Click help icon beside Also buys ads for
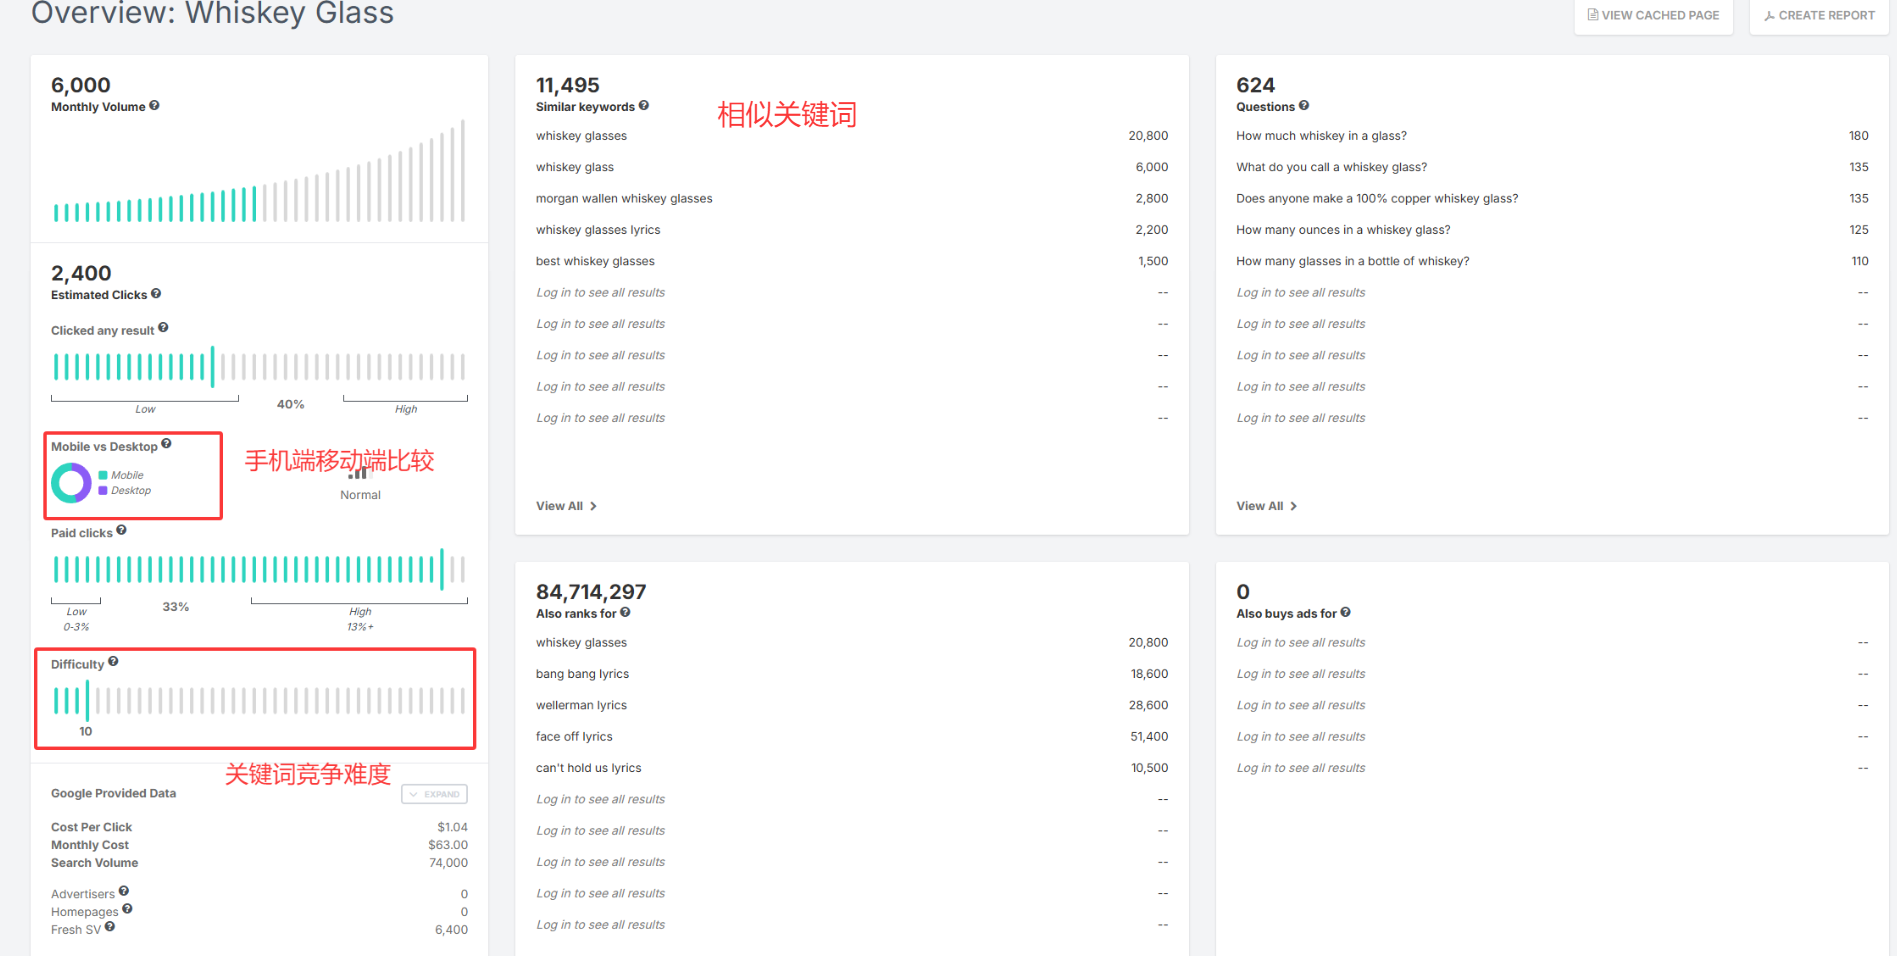This screenshot has height=956, width=1897. [1346, 613]
